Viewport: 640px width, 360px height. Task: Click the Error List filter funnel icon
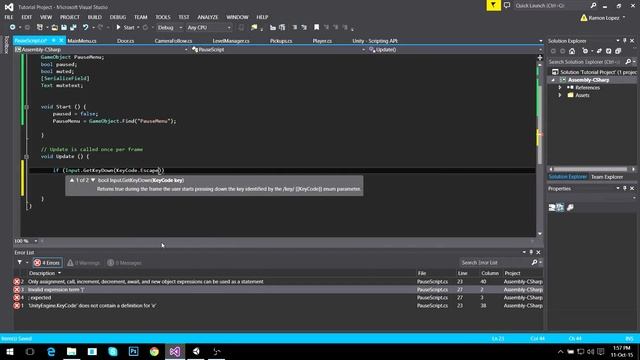click(x=20, y=262)
